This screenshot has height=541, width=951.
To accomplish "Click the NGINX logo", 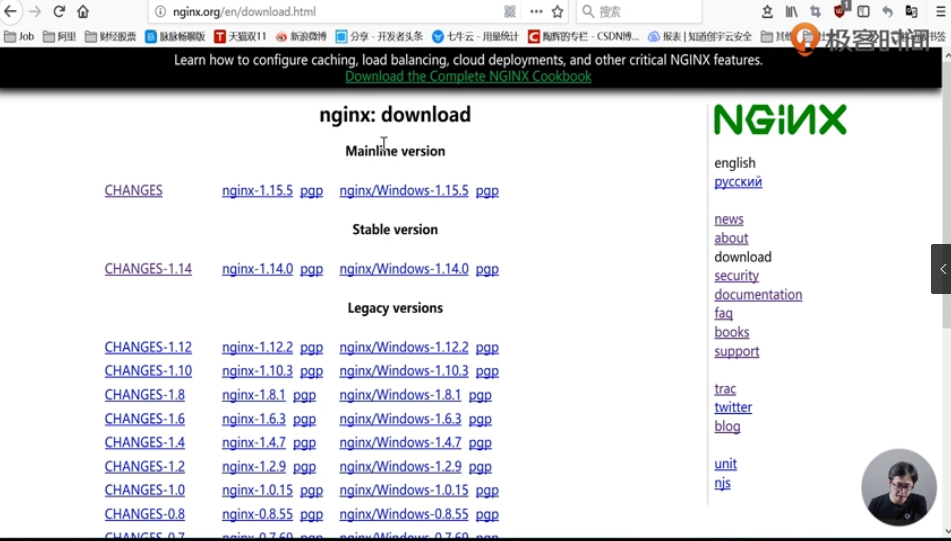I will (780, 119).
